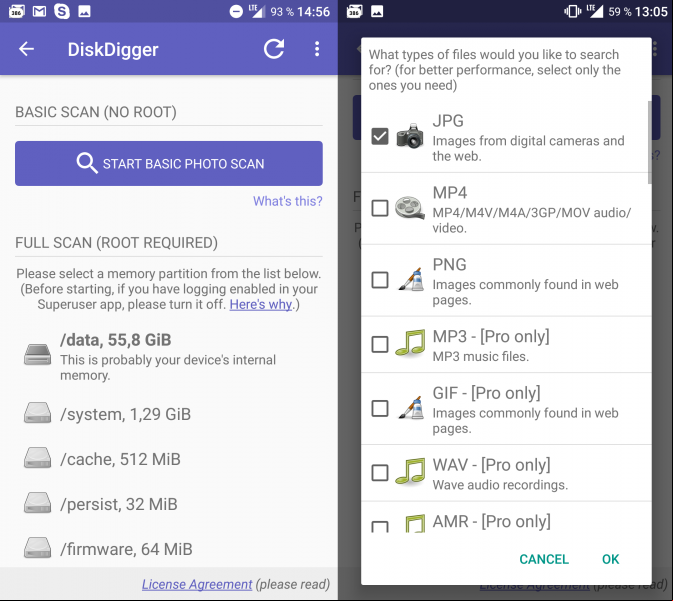Open the What's this? link
The height and width of the screenshot is (601, 673).
[288, 201]
